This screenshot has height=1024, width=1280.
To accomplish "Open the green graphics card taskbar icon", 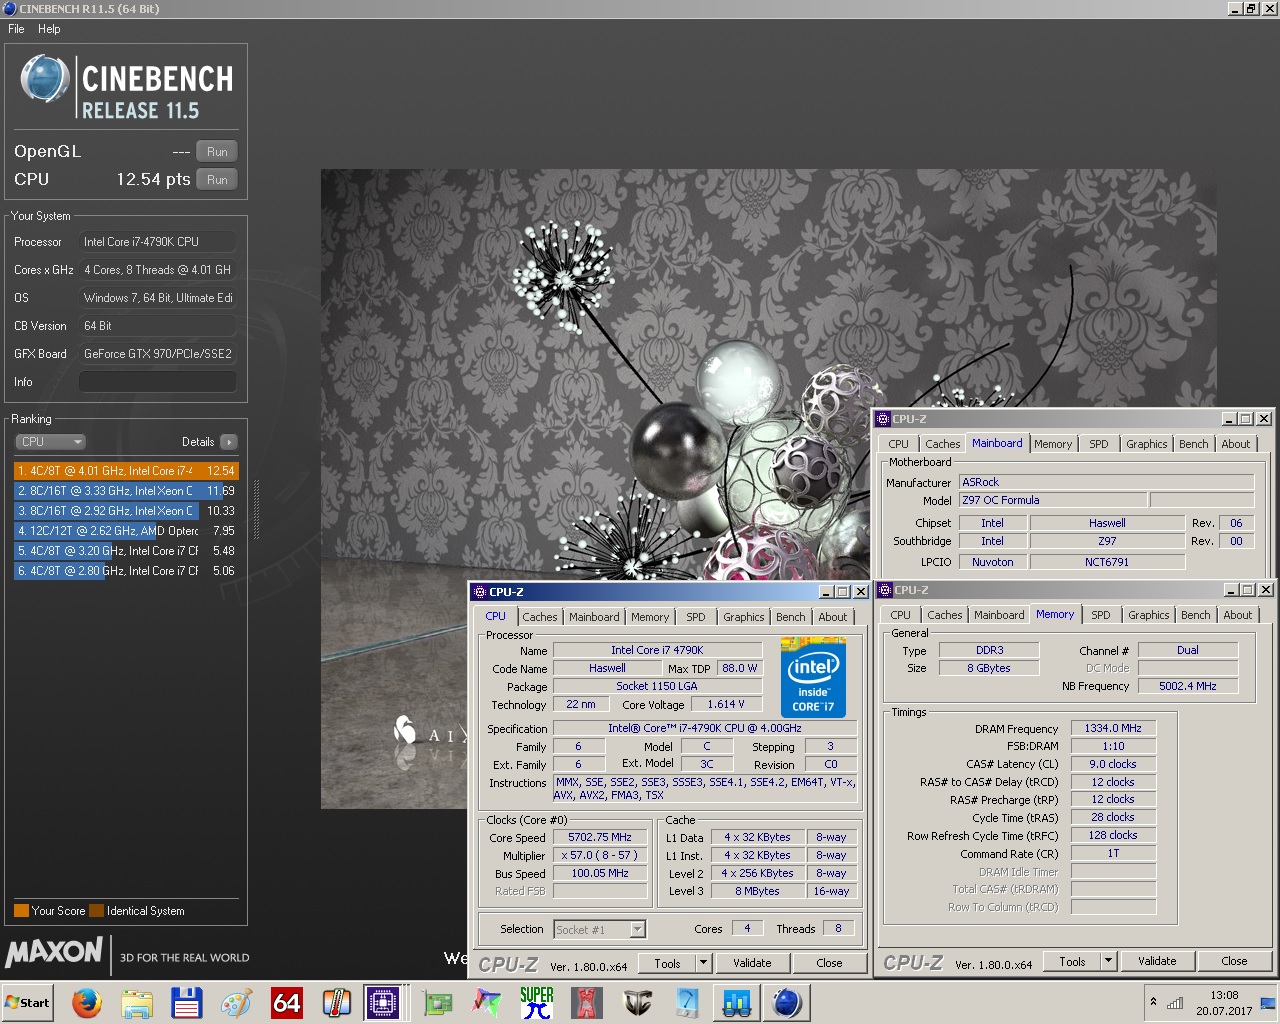I will (437, 1003).
